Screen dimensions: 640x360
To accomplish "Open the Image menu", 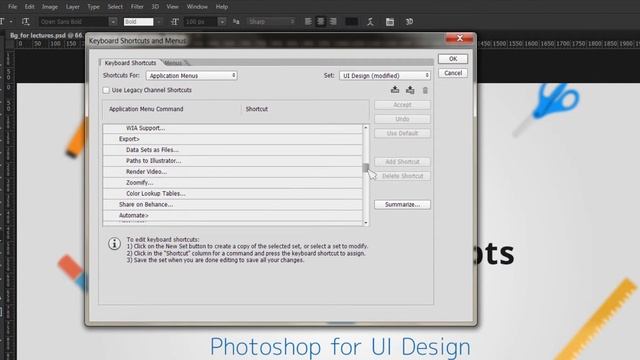I will [x=50, y=7].
